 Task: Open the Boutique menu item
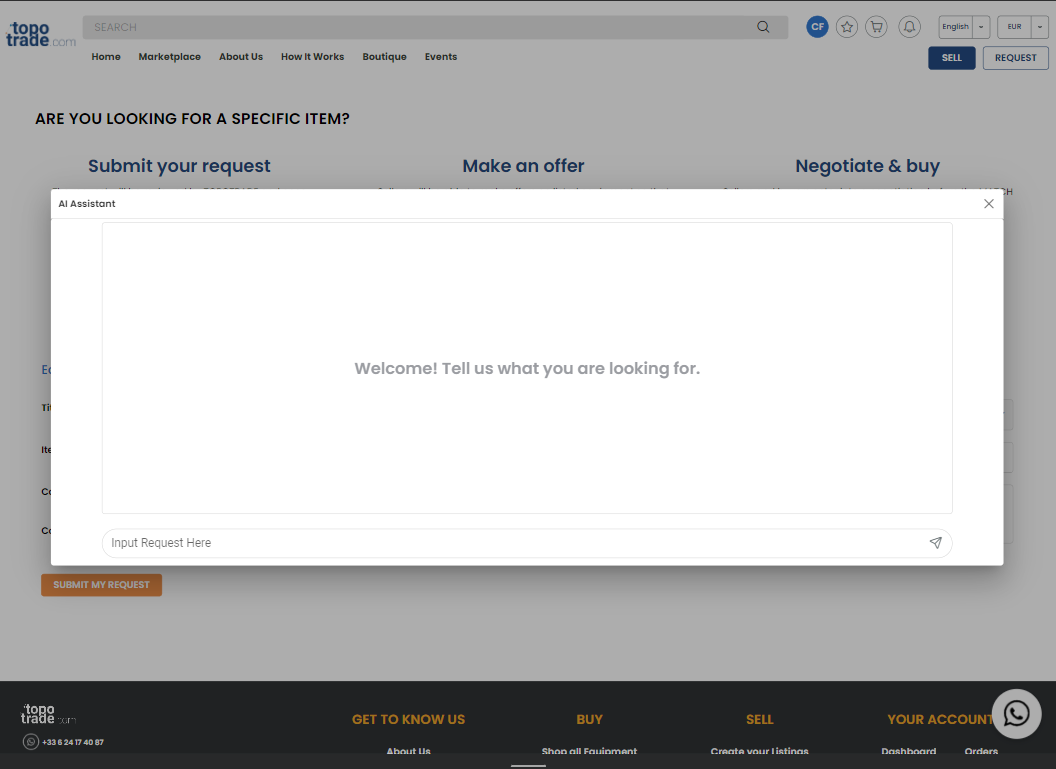point(385,57)
